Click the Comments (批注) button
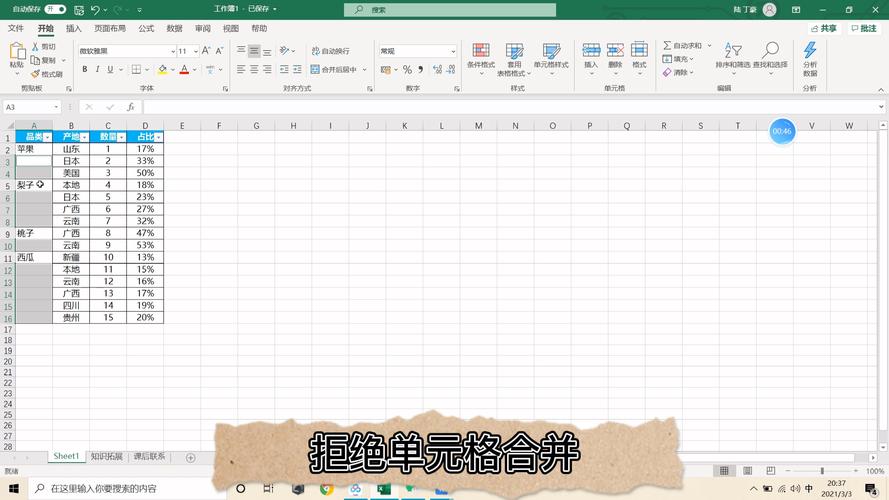Image resolution: width=889 pixels, height=500 pixels. 864,28
